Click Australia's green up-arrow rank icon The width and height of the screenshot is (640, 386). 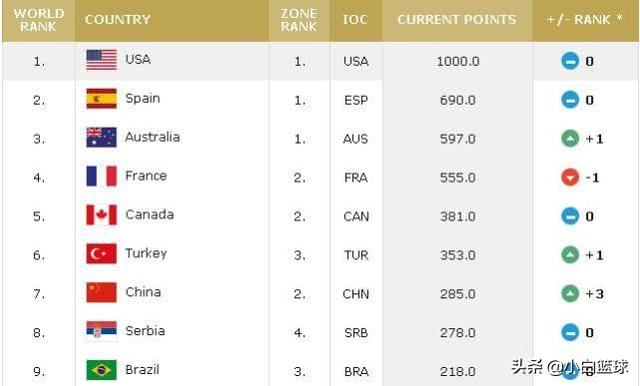coord(570,139)
